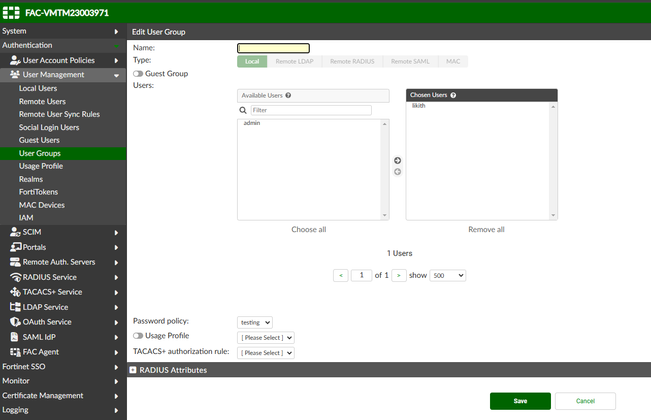Click the TACACS+ Service icon
This screenshot has width=651, height=420.
15,292
